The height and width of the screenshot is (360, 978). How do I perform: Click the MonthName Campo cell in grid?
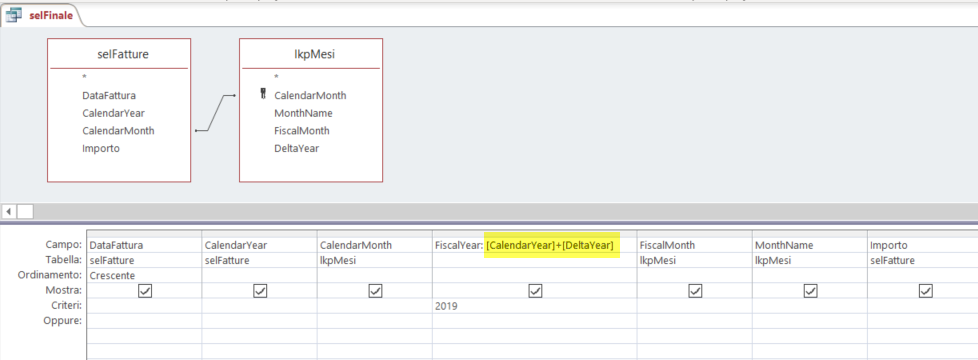point(810,245)
